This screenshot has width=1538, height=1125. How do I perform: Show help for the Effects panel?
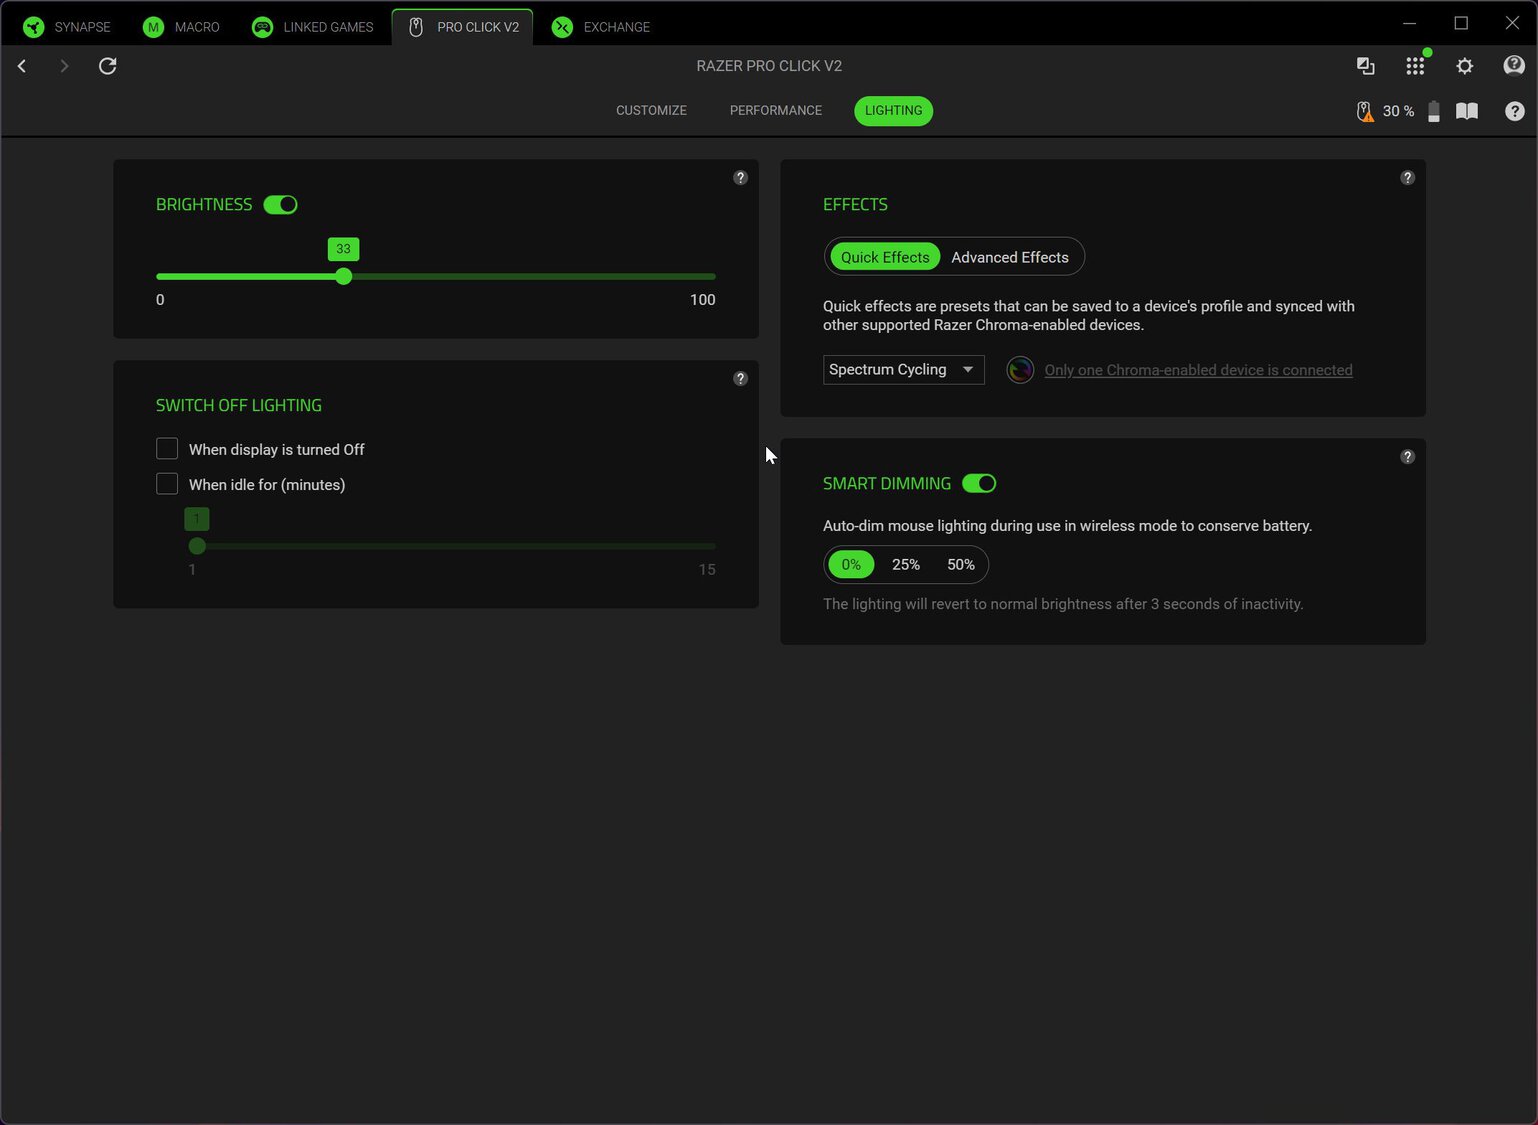(x=1407, y=178)
